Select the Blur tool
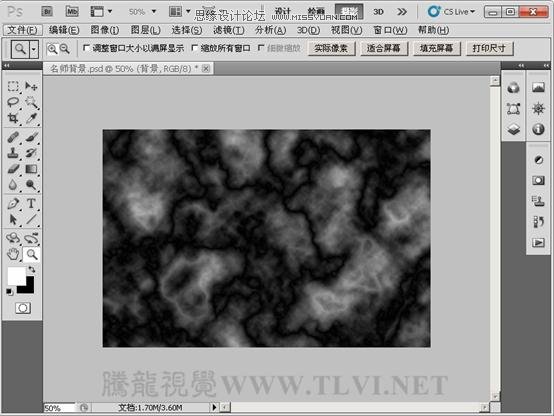Screen dimensions: 554x416 [x=13, y=184]
